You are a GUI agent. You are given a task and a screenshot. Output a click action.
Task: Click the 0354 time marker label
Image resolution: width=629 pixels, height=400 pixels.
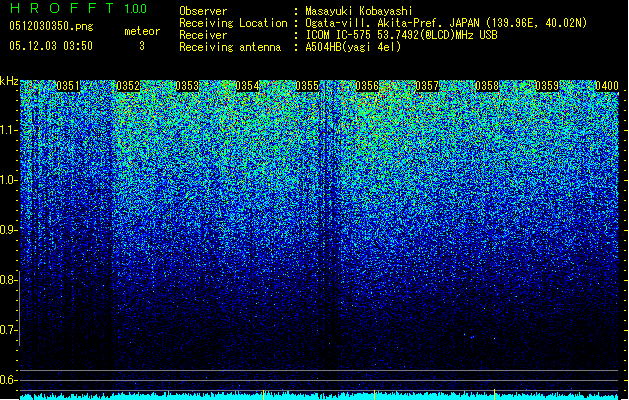[x=248, y=86]
